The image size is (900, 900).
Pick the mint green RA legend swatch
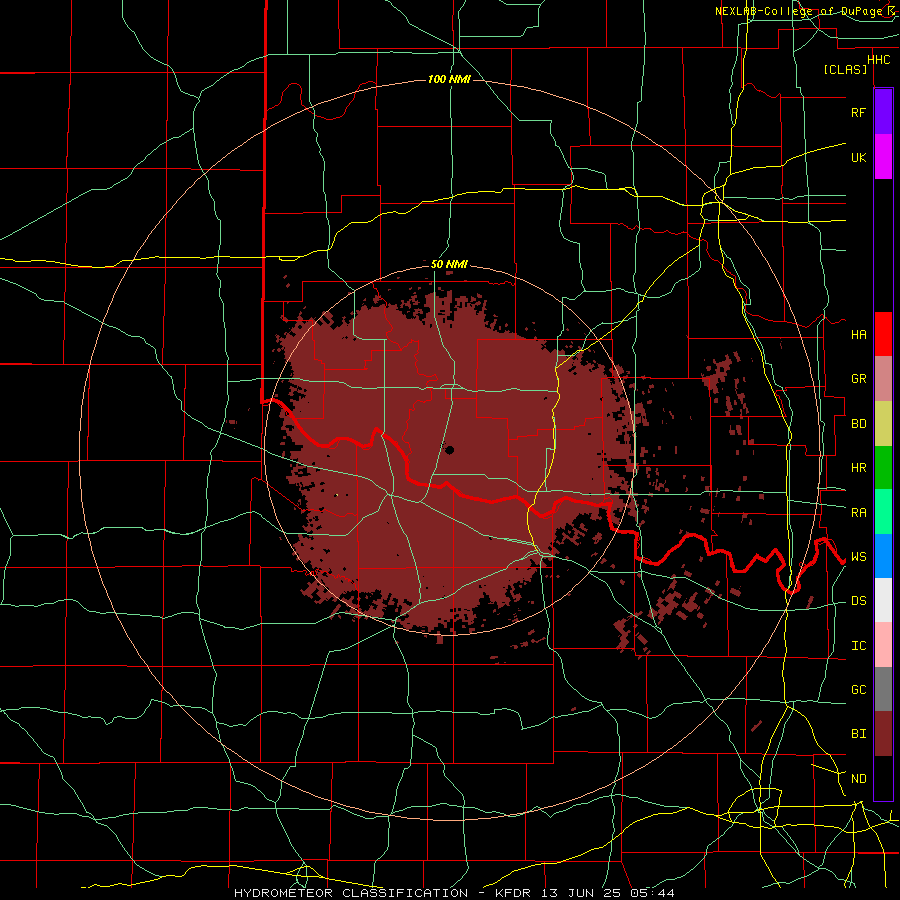883,512
